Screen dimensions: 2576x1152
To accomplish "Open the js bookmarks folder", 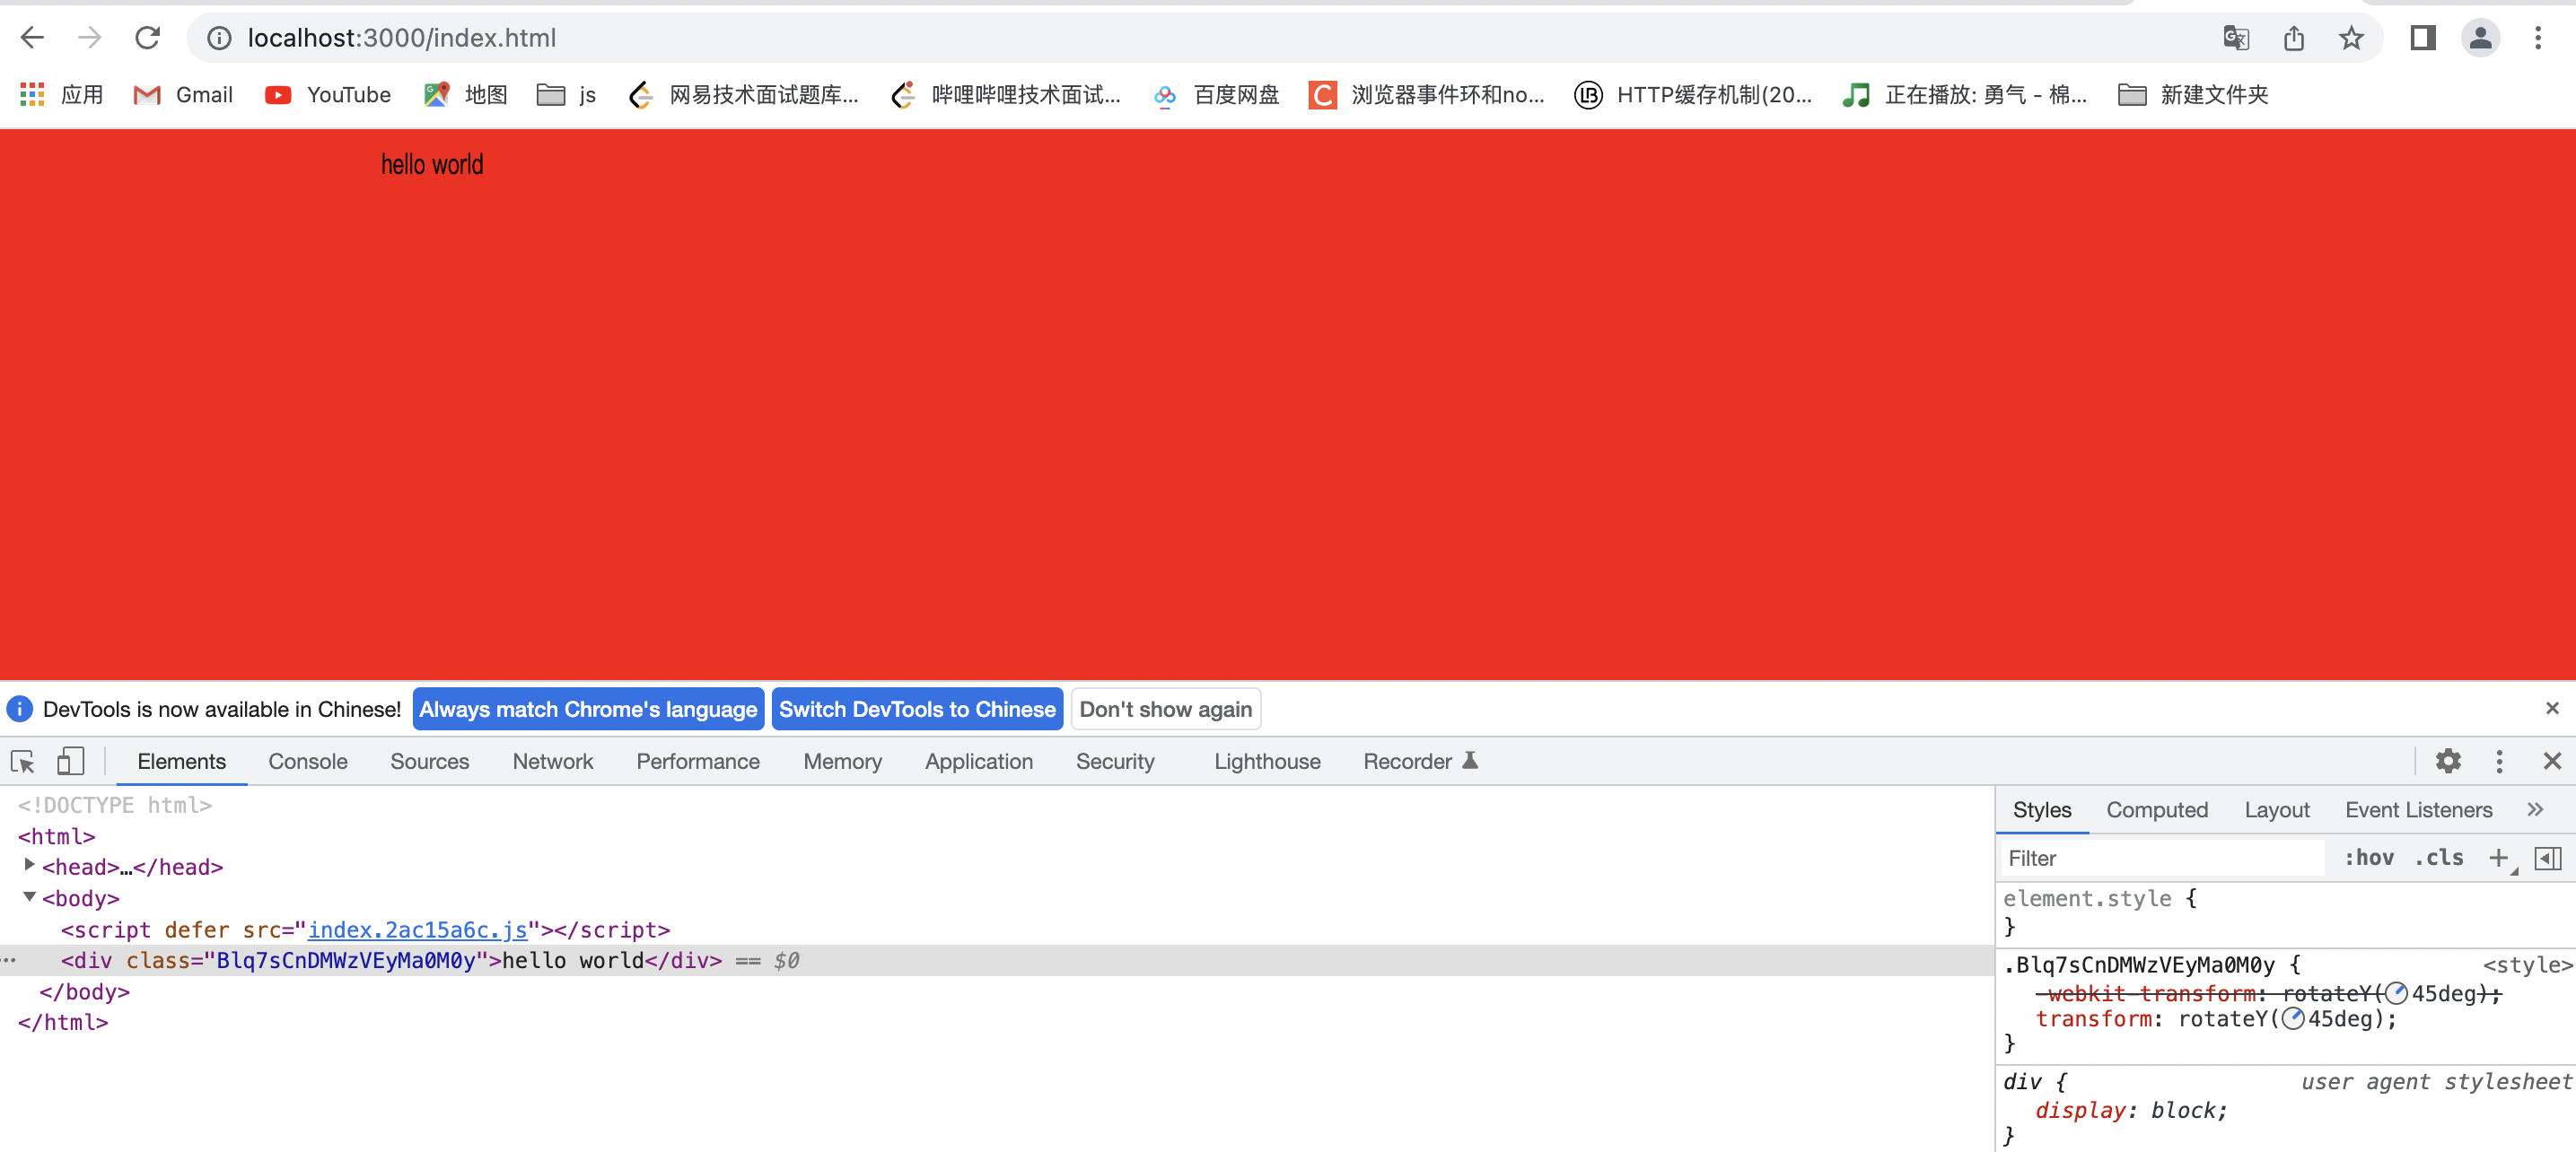I will (567, 95).
